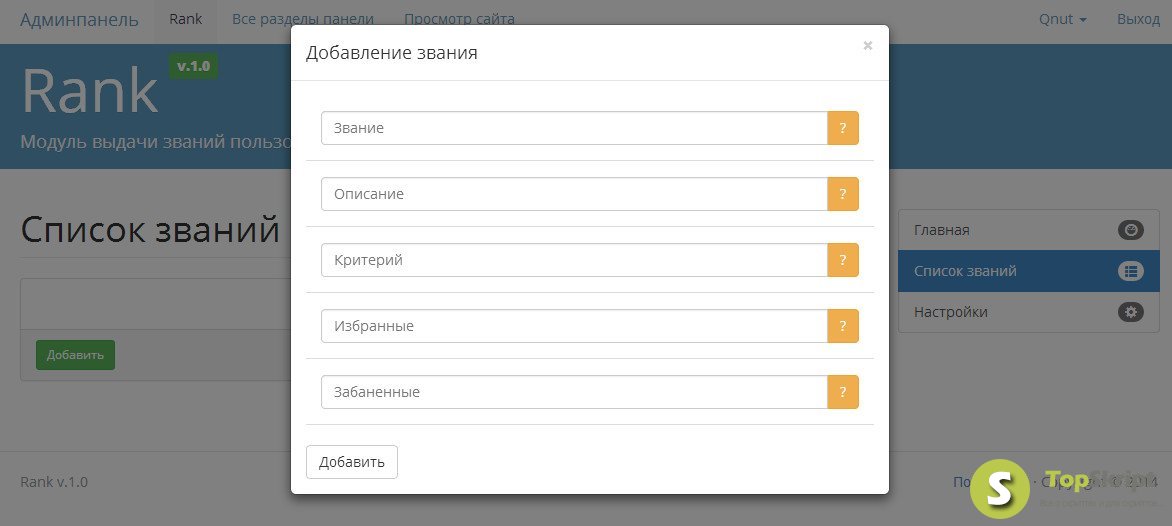The width and height of the screenshot is (1172, 526).
Task: Expand the Qnut user dropdown
Action: (x=1063, y=19)
